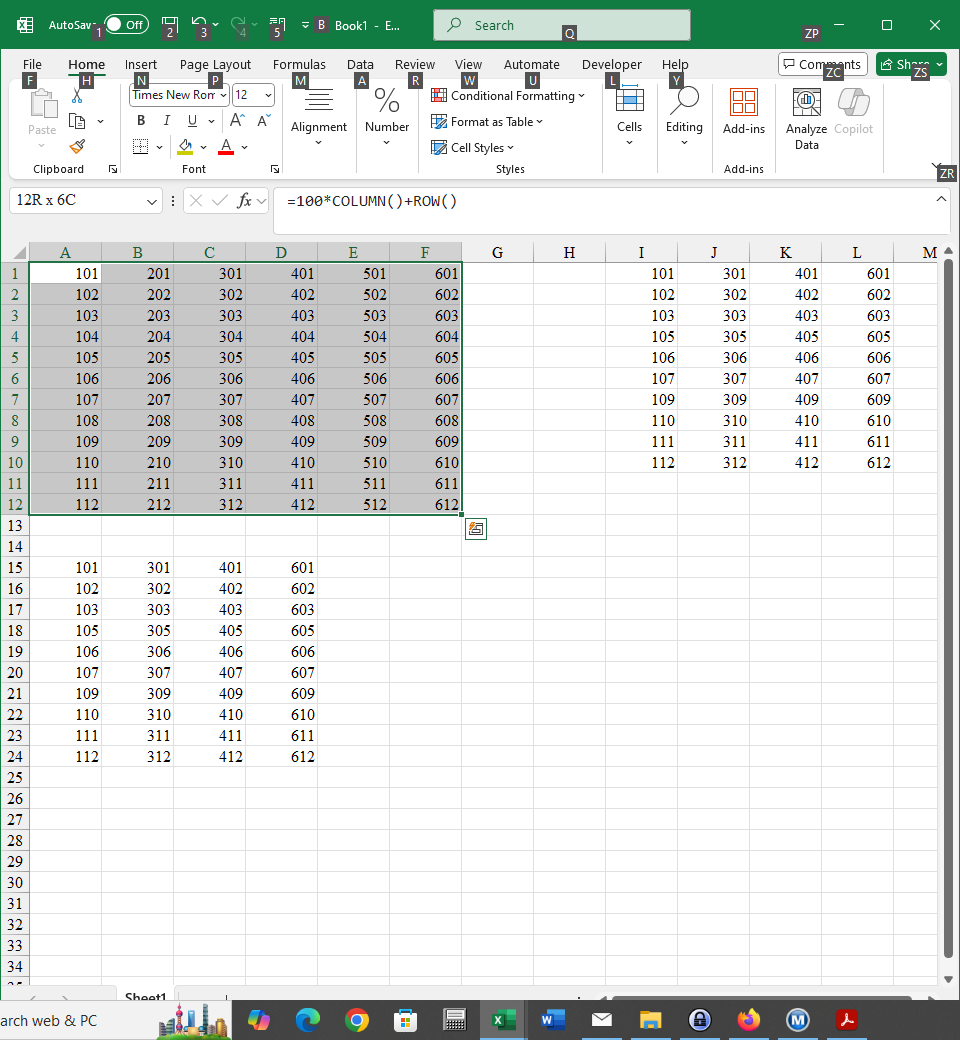Switch to the Data tab
Image resolution: width=960 pixels, height=1040 pixels.
point(360,64)
